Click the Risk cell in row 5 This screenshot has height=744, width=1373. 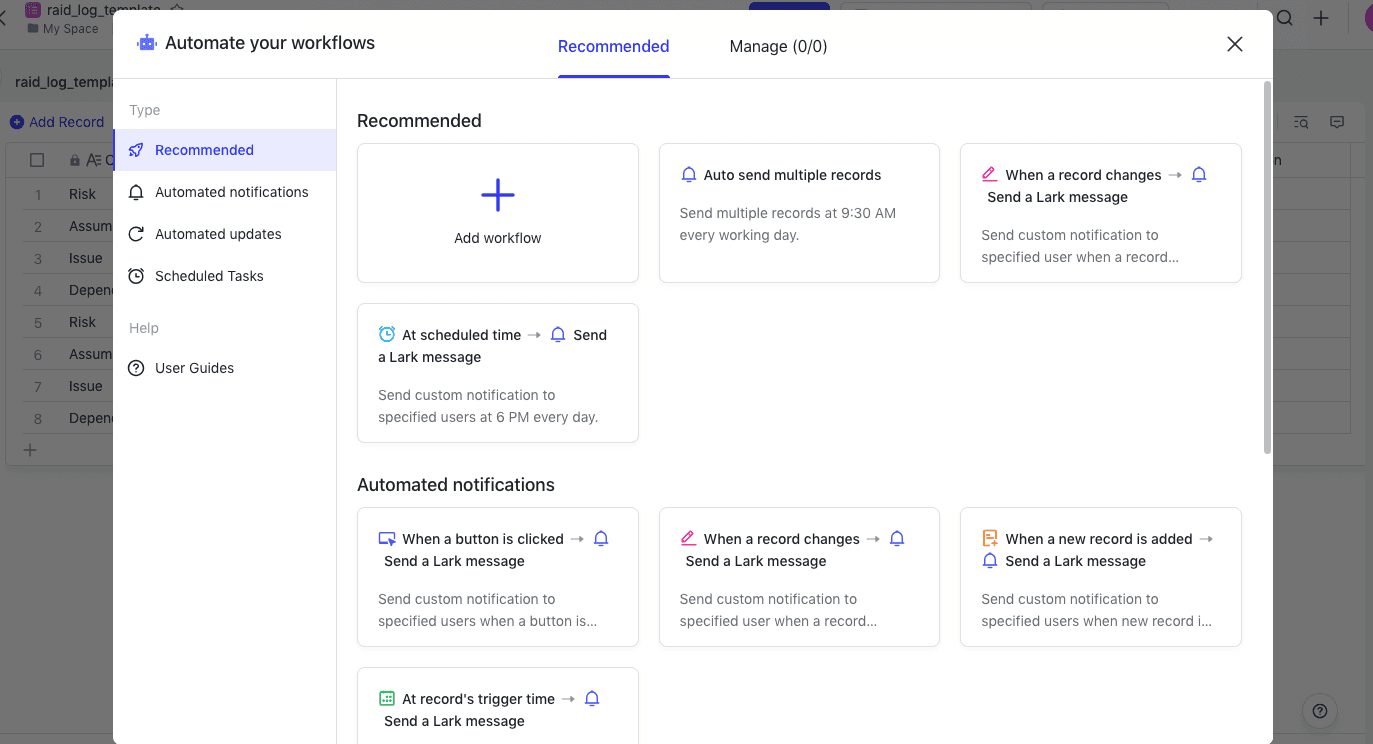85,322
